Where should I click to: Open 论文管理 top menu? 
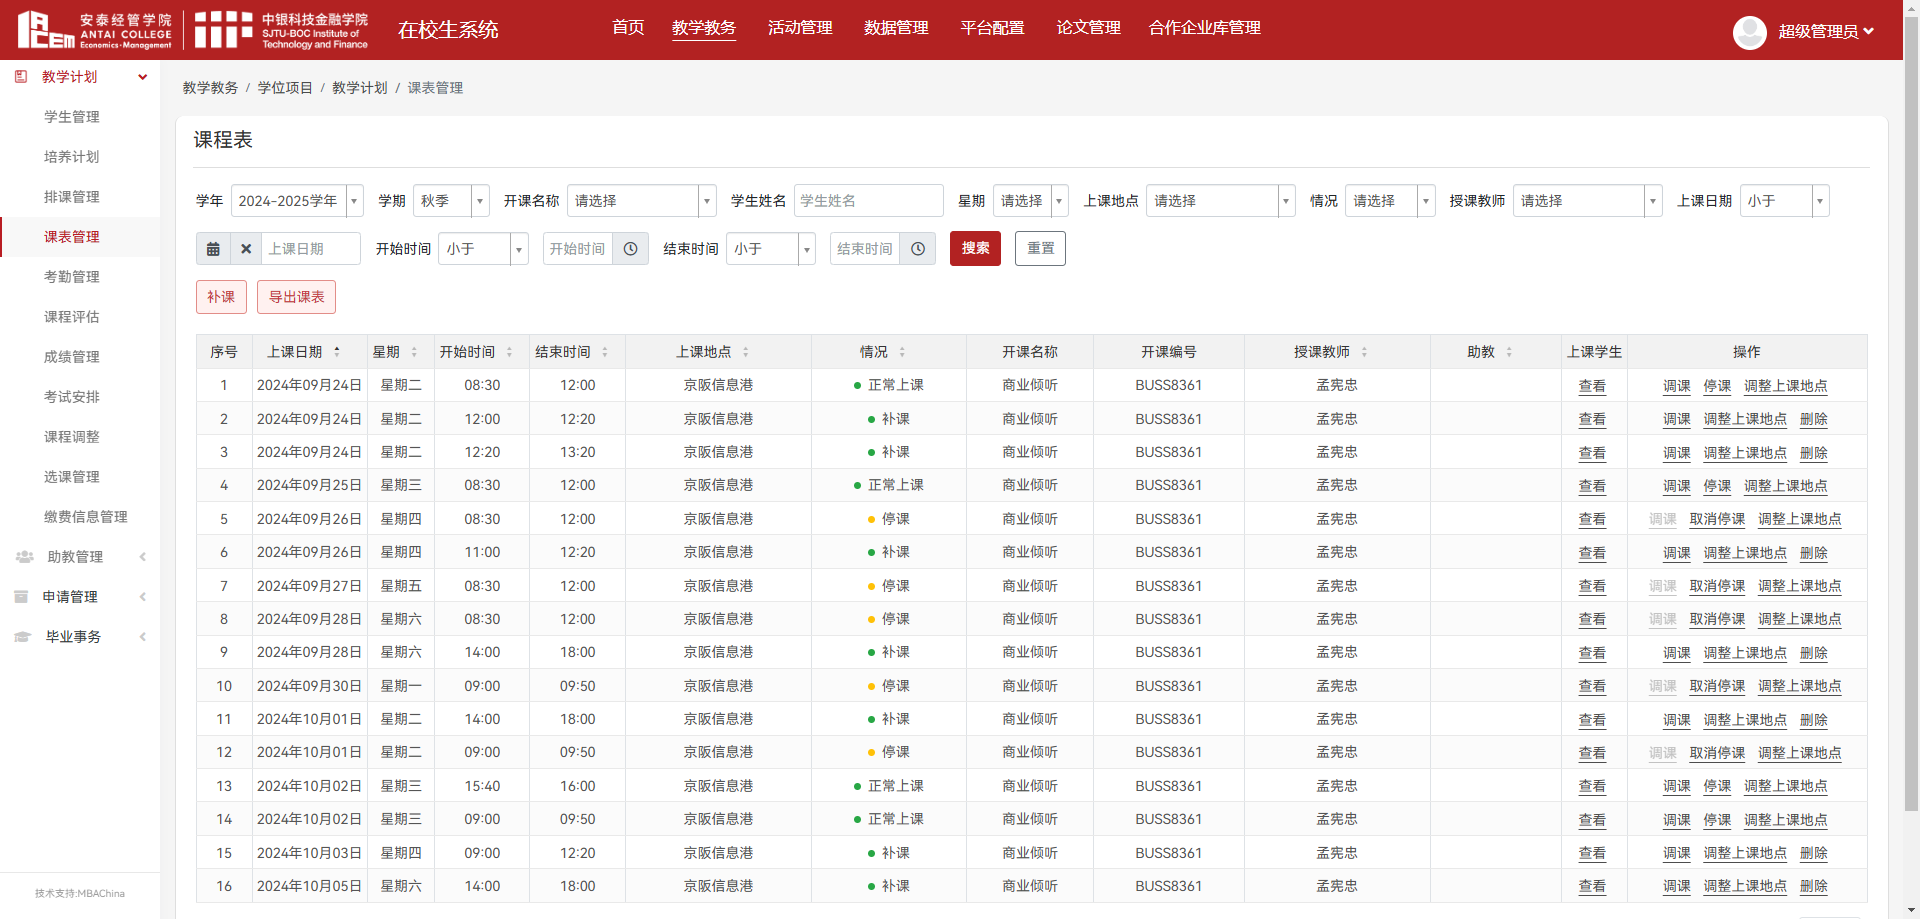(1088, 28)
